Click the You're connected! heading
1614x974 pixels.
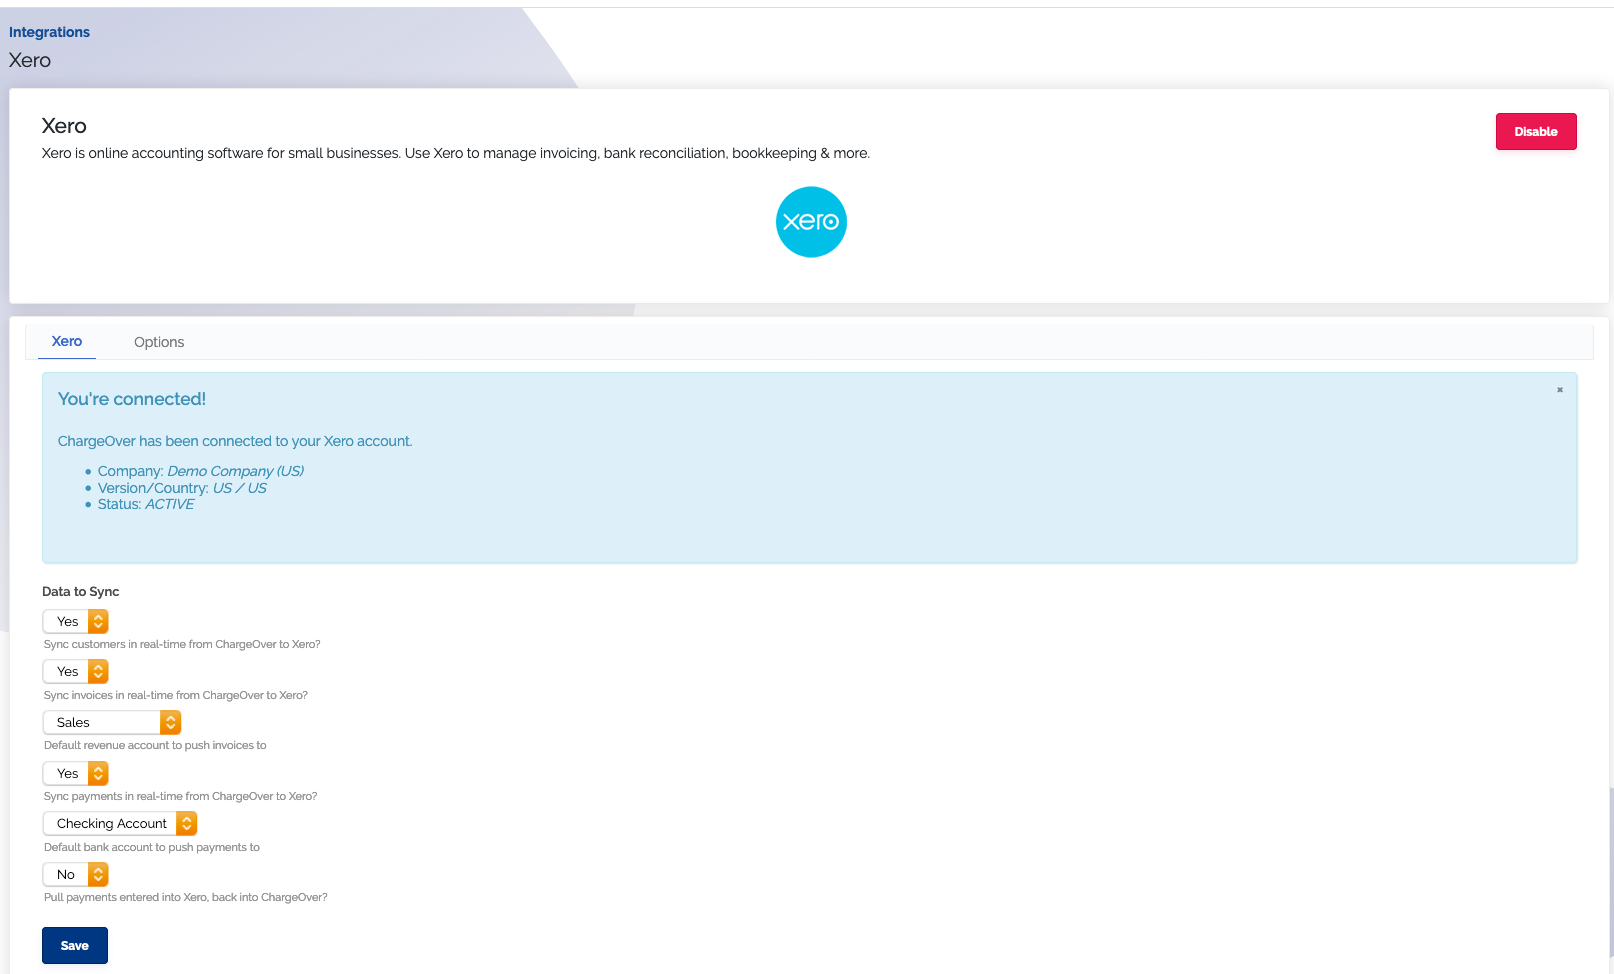[132, 399]
